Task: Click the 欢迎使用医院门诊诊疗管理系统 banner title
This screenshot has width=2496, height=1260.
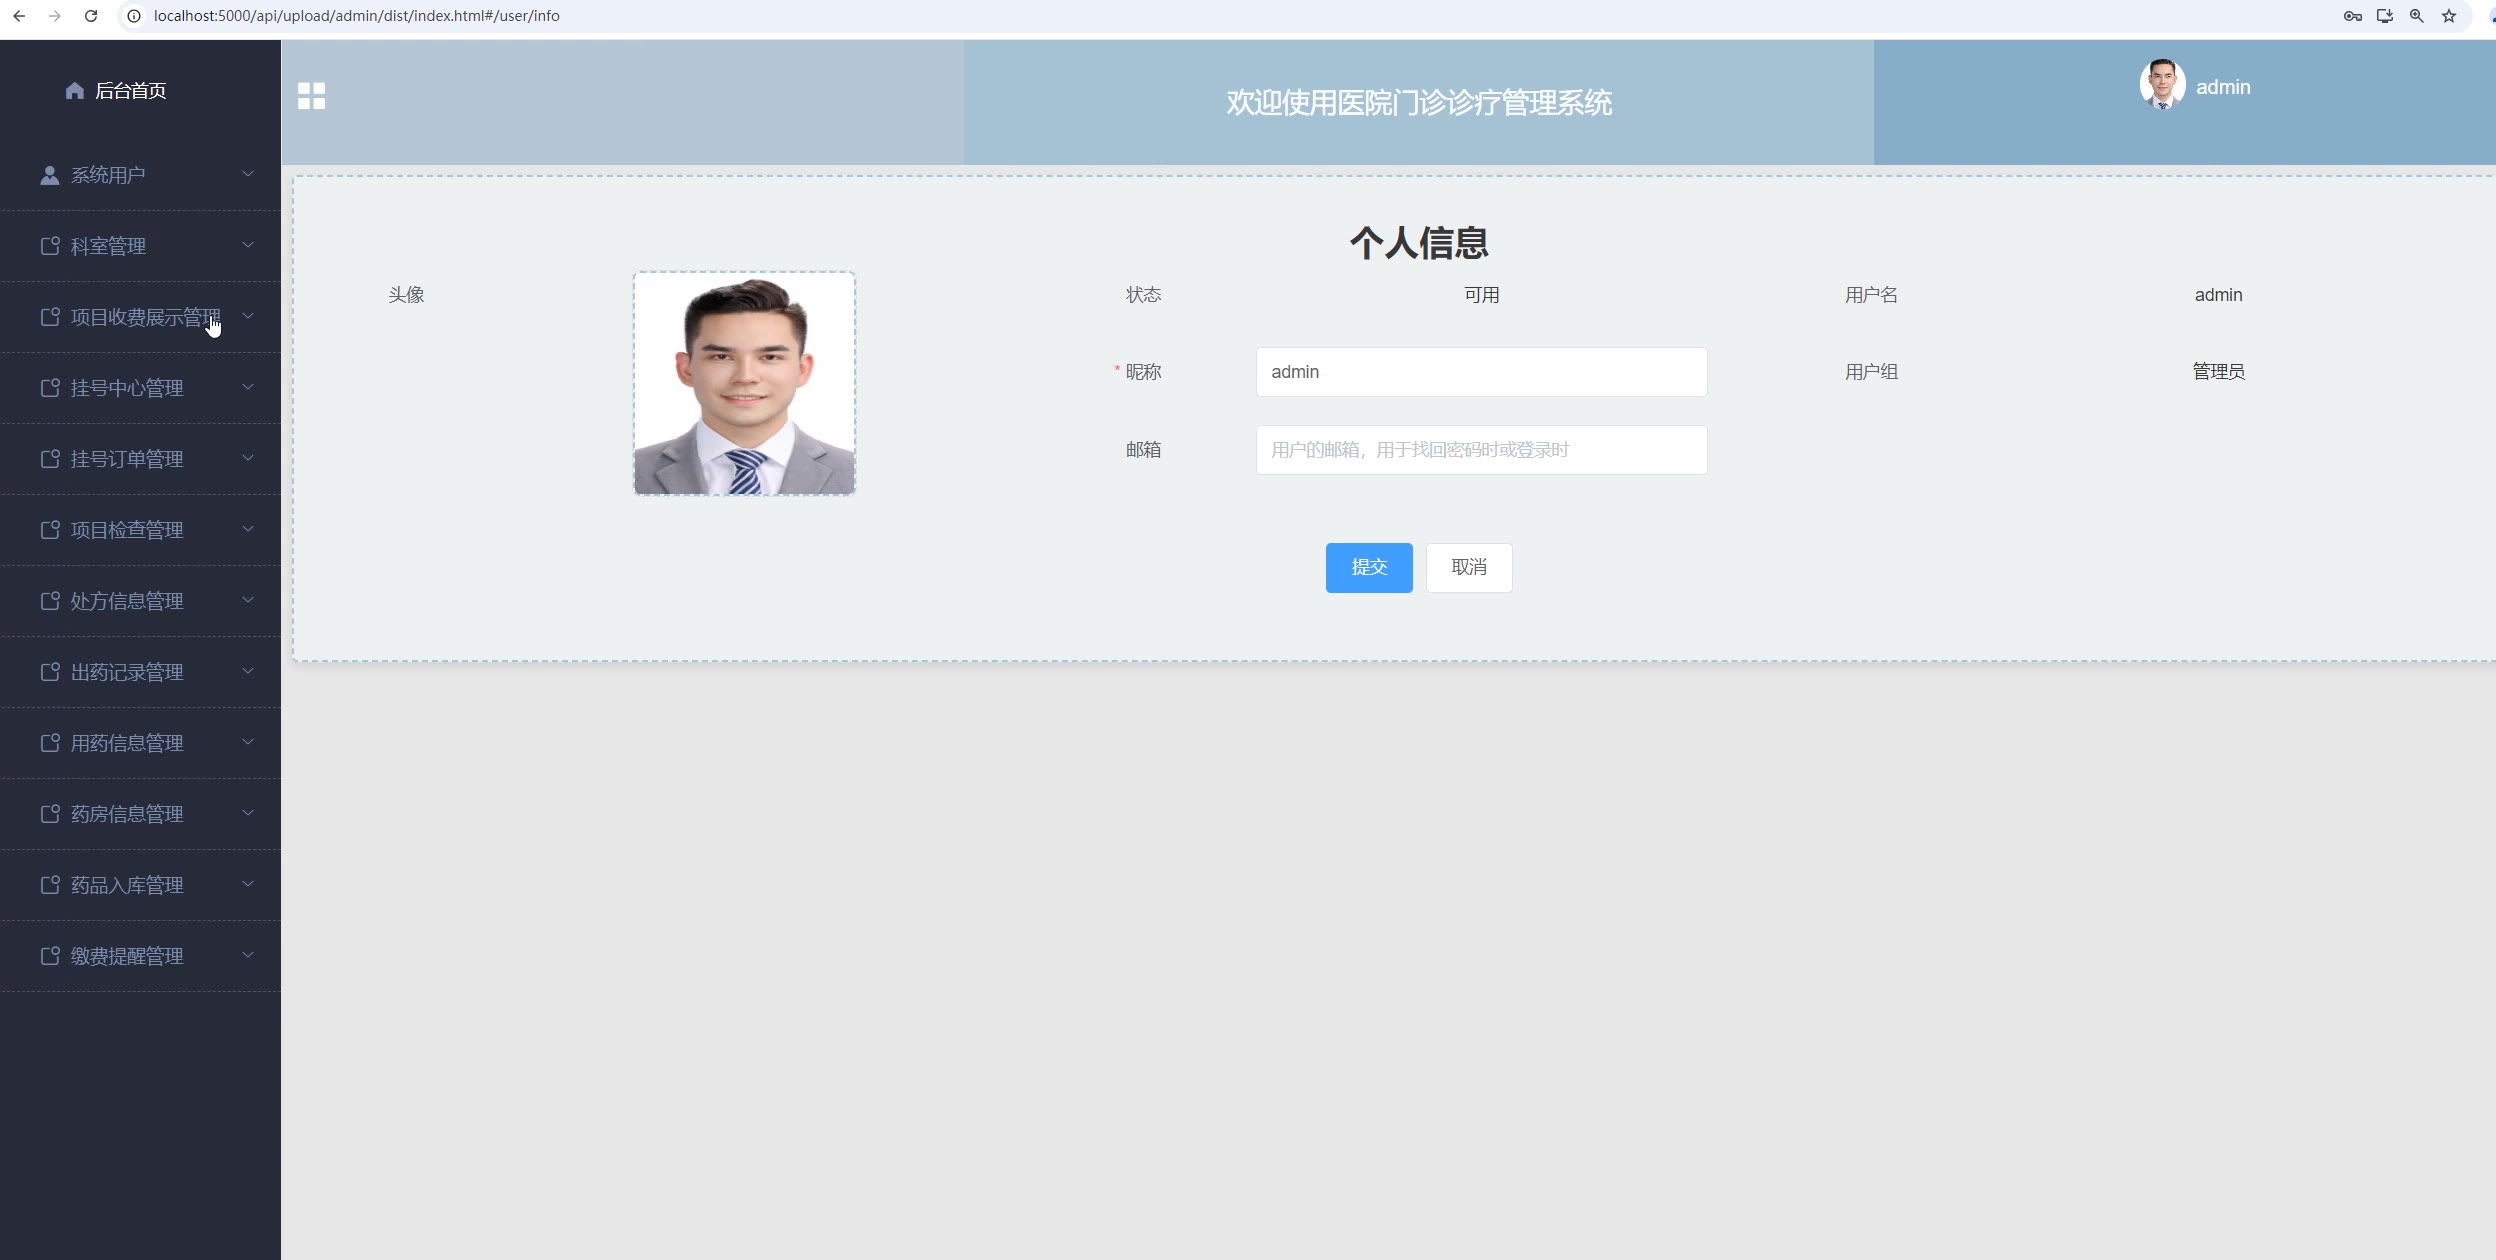Action: point(1419,102)
